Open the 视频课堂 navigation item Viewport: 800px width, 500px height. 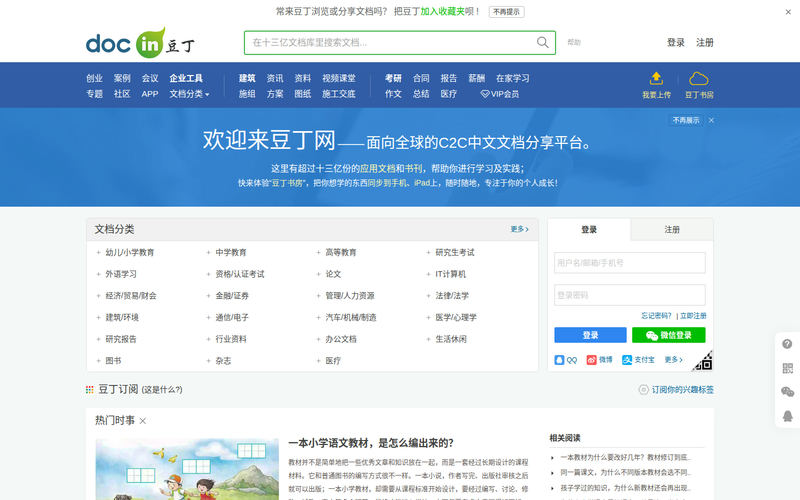click(x=339, y=78)
